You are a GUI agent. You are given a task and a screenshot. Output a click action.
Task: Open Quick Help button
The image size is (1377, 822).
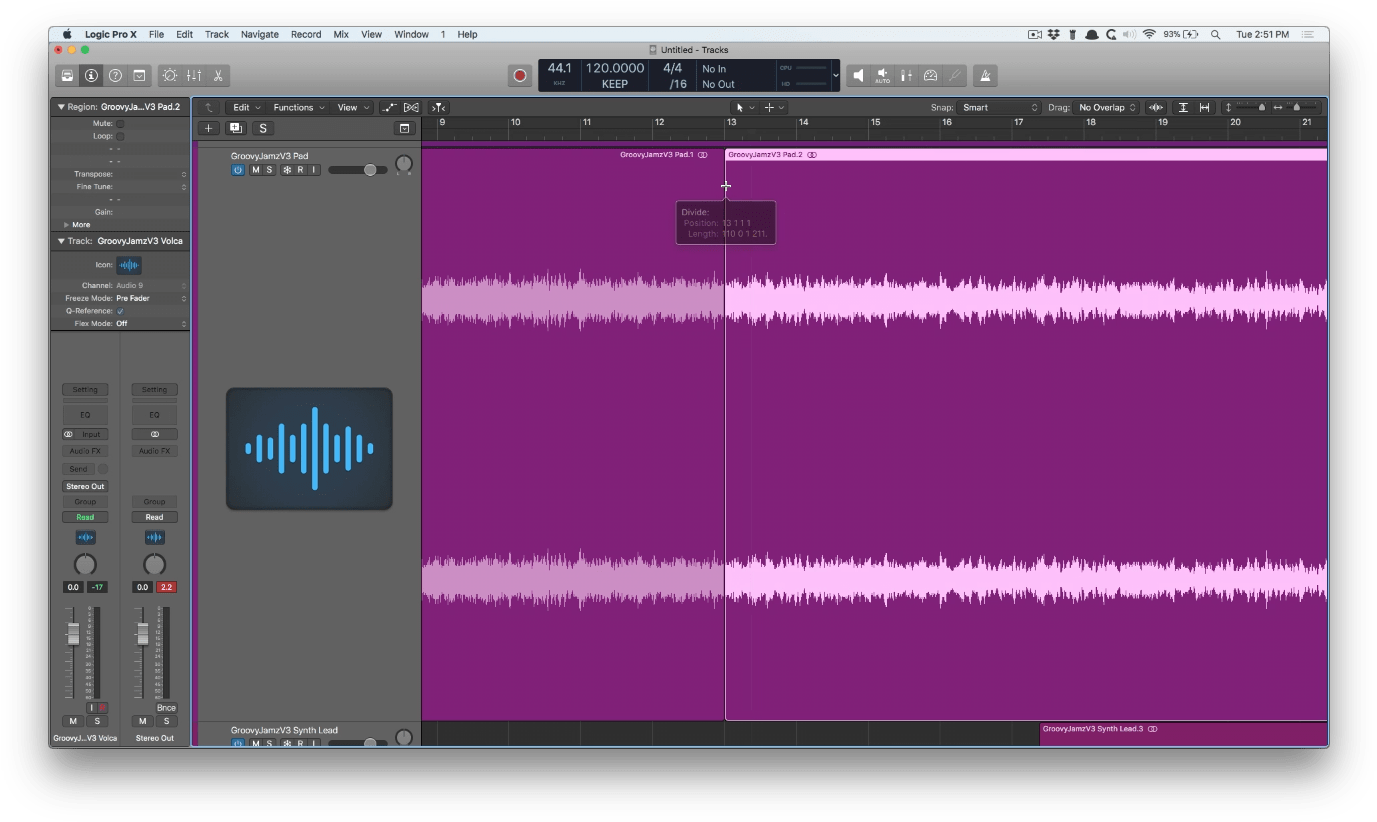(115, 76)
